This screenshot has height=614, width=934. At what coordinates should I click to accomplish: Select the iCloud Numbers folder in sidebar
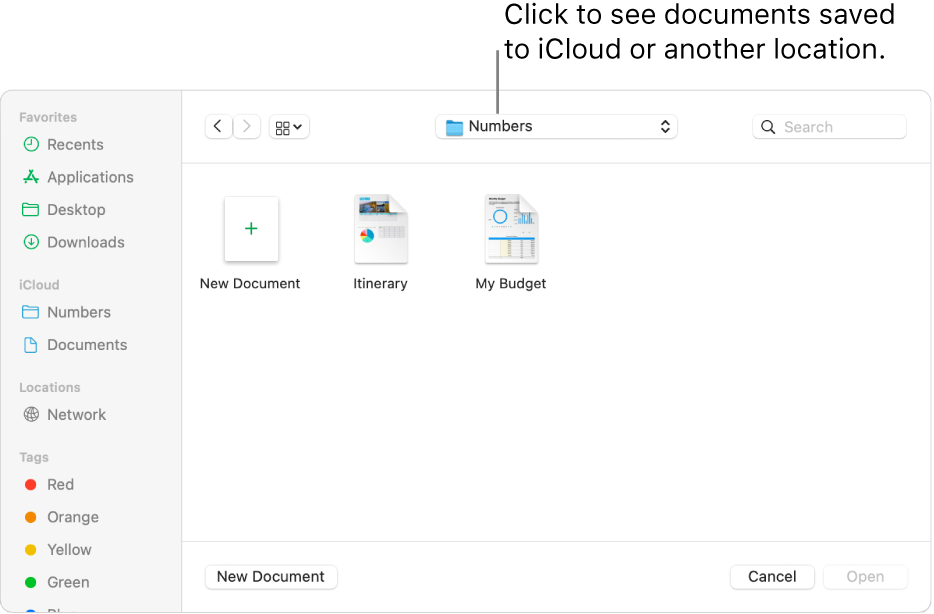pos(79,312)
